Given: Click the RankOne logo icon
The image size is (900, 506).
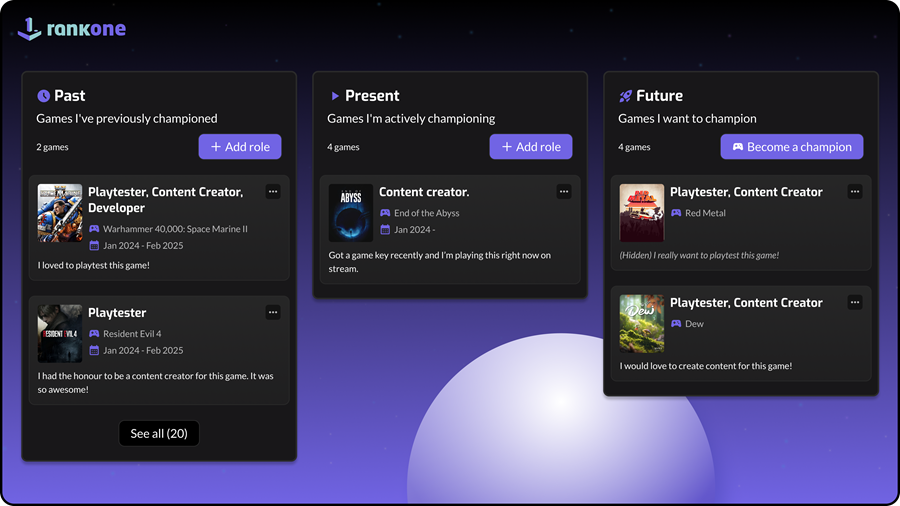Looking at the screenshot, I should (30, 29).
